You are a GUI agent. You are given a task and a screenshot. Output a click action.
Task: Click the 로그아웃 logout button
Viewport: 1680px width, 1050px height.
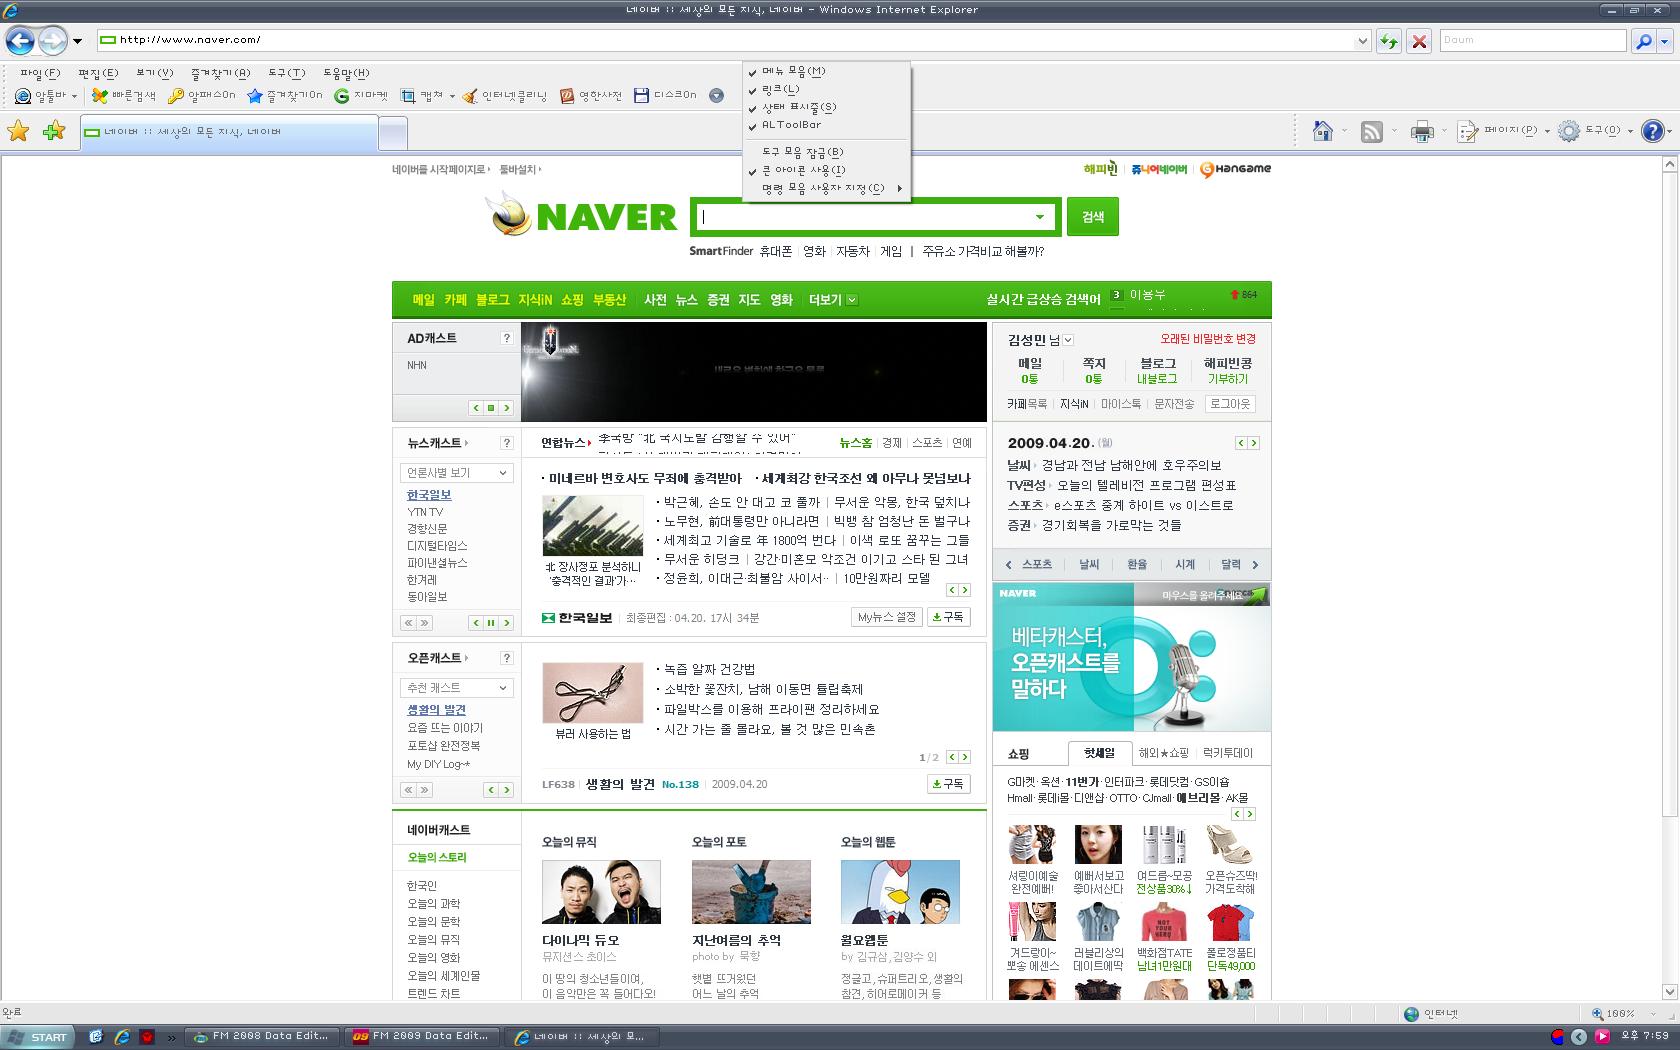[1229, 404]
